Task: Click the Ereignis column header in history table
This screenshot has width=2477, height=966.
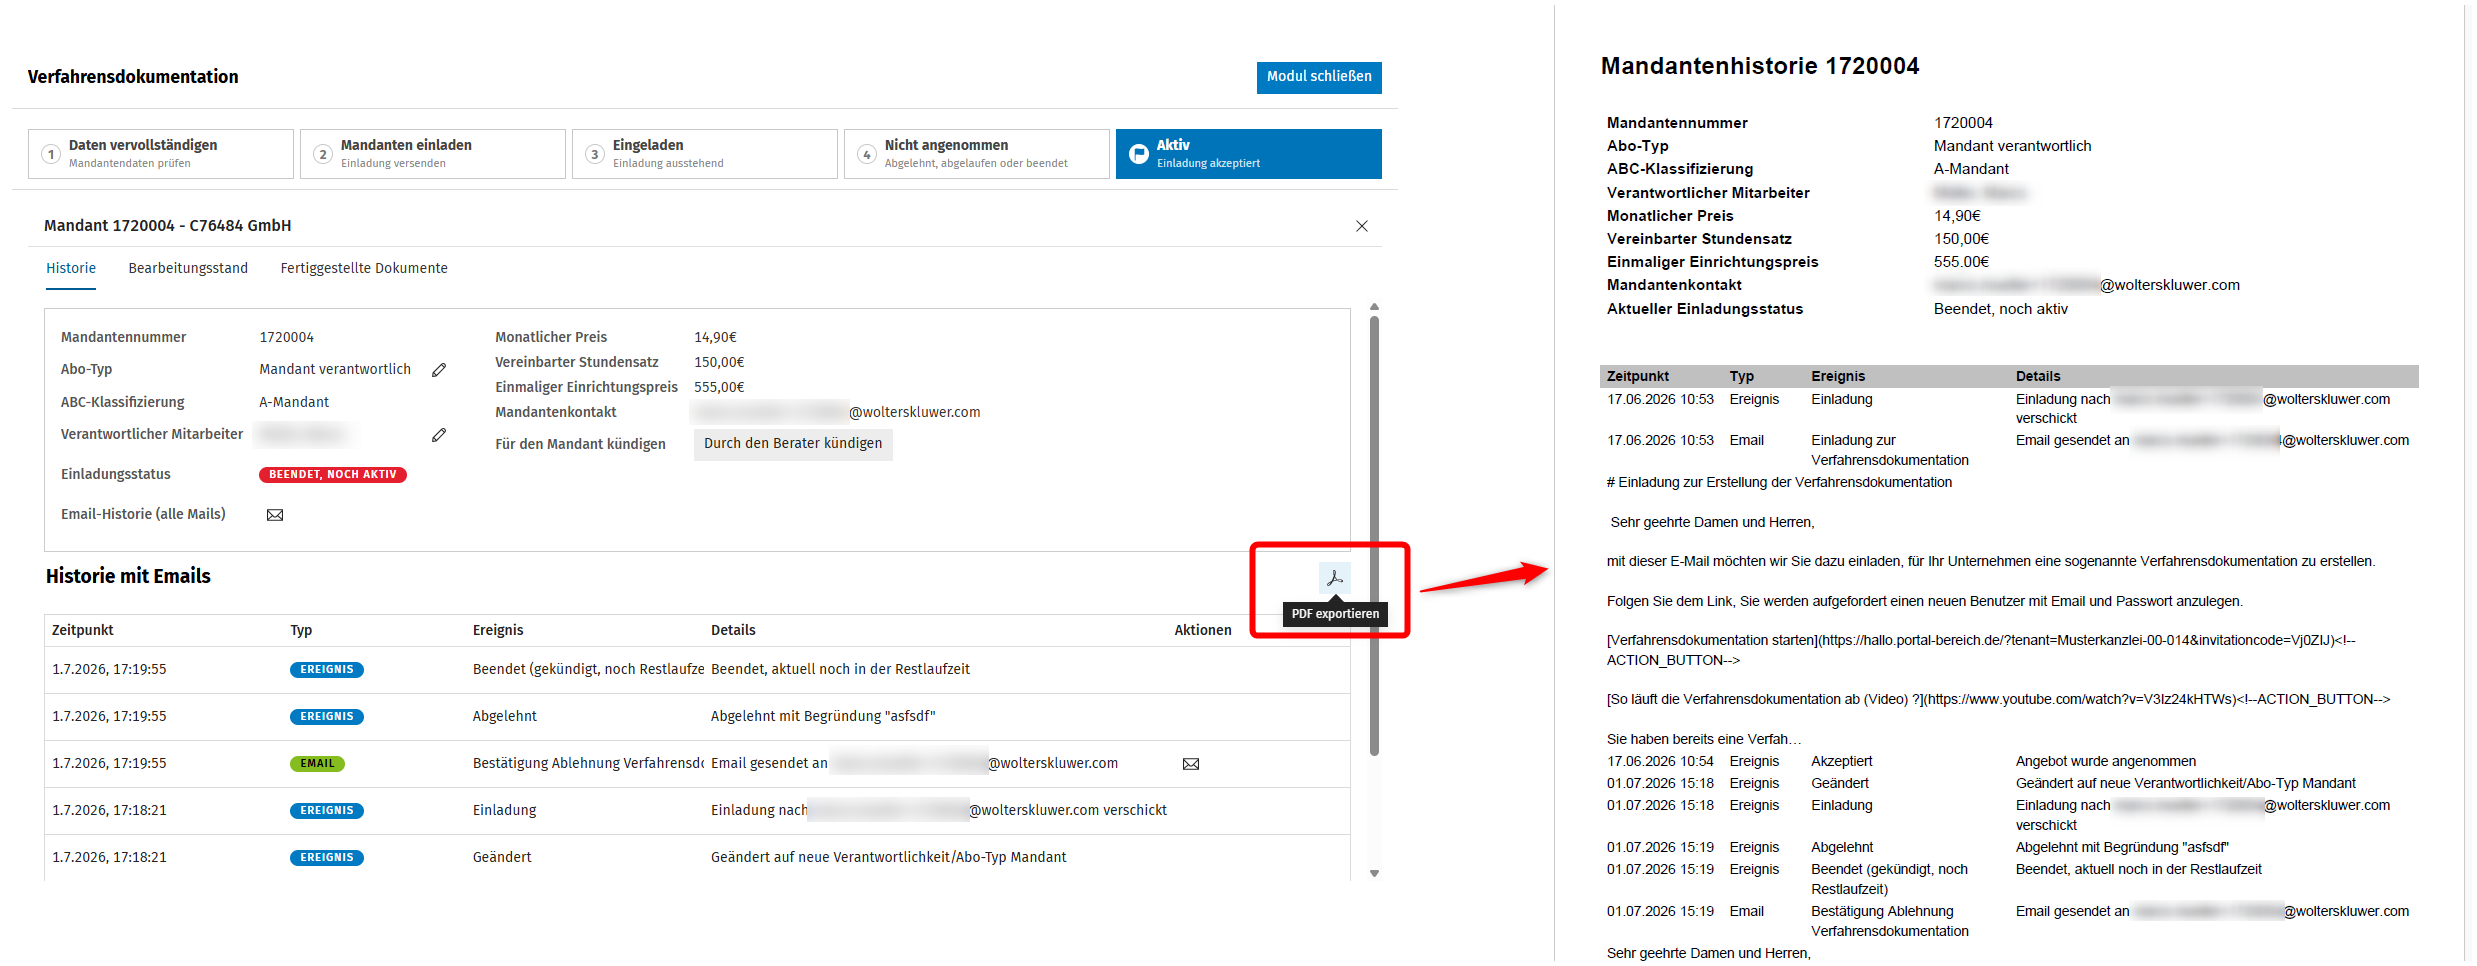Action: (x=498, y=630)
